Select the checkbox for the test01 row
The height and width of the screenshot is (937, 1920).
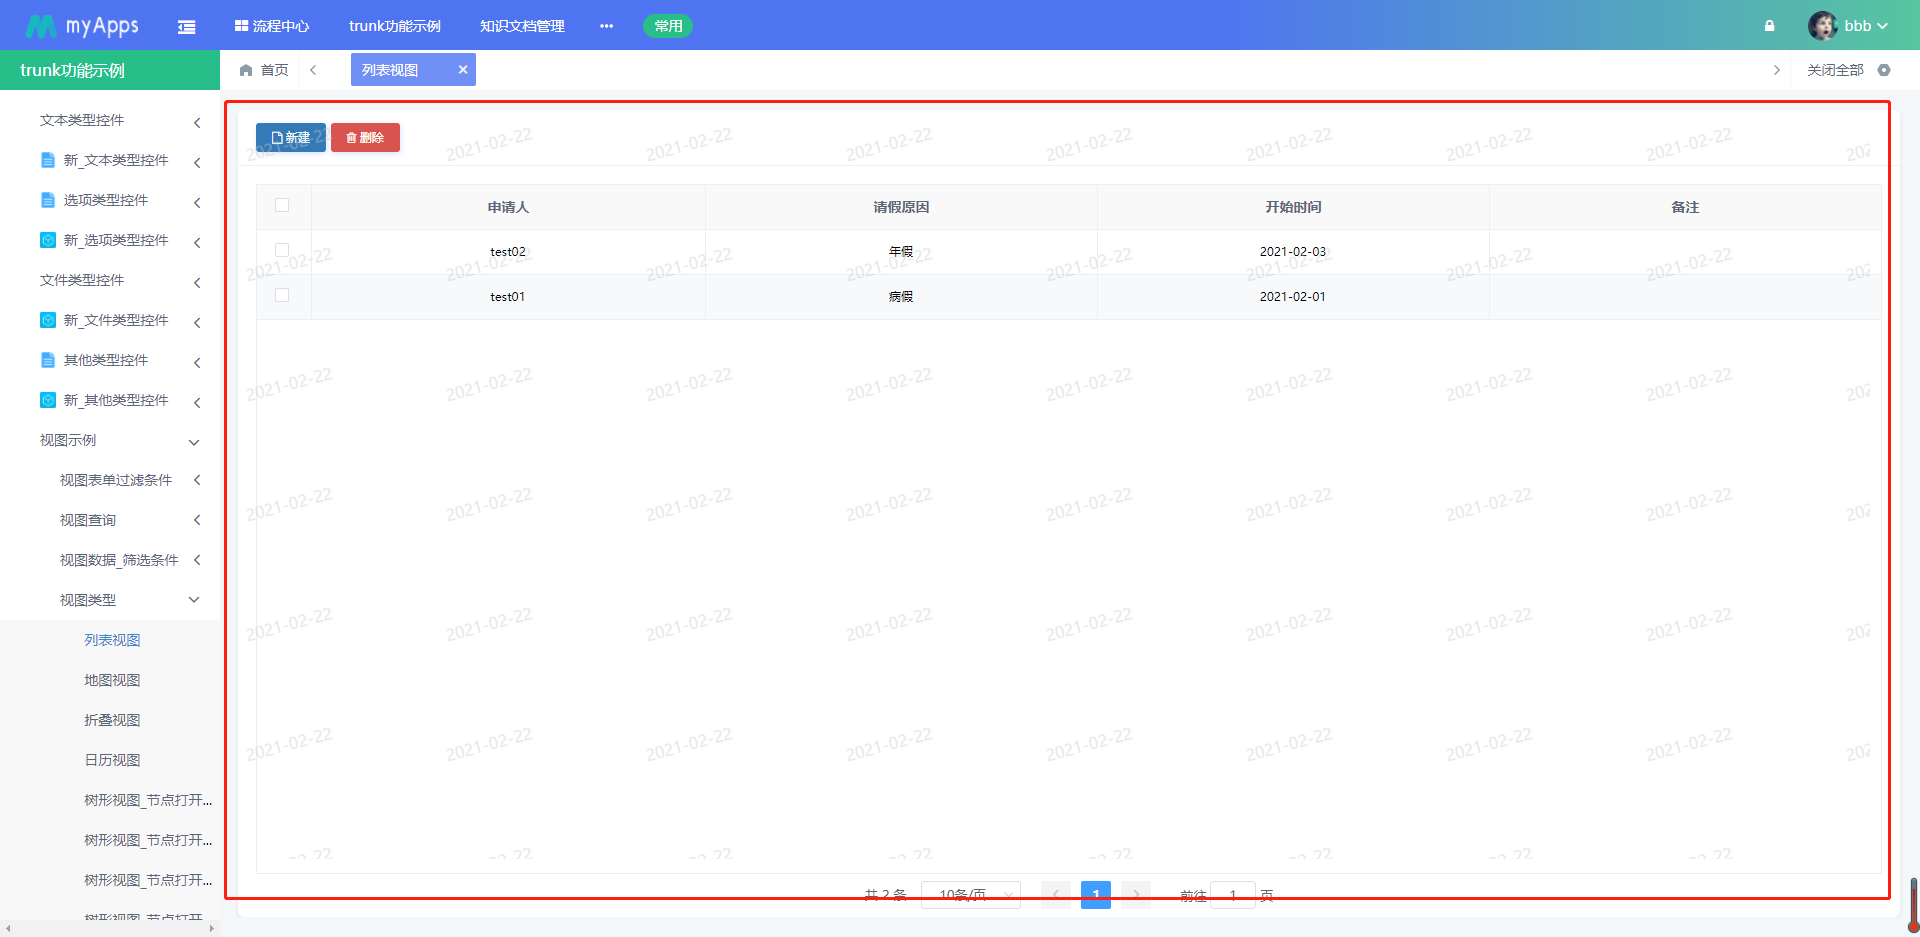[x=282, y=295]
